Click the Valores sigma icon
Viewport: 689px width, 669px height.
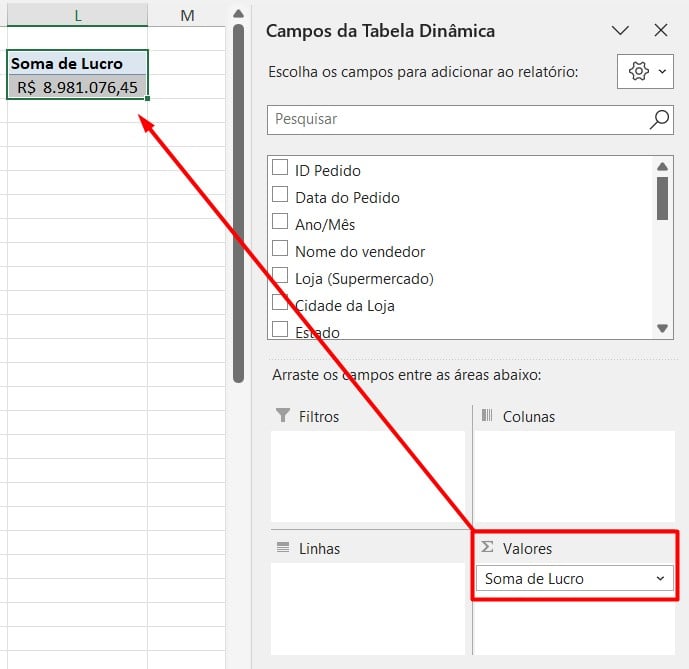point(488,548)
